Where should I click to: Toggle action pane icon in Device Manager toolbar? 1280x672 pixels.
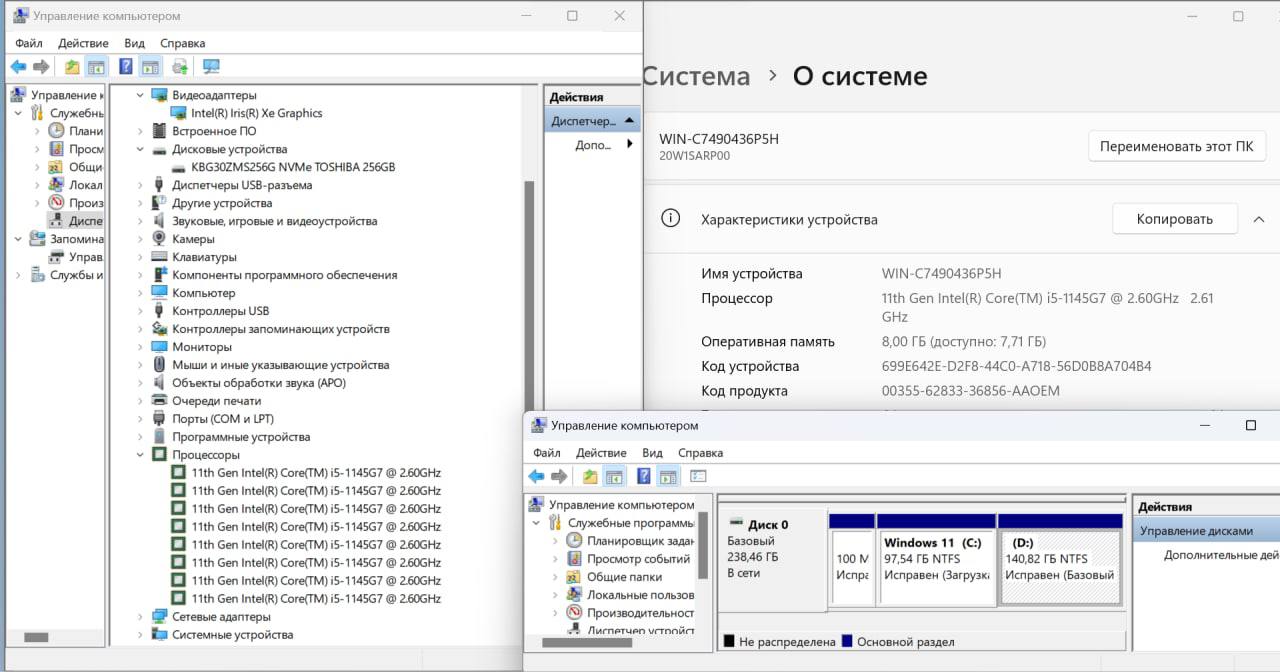click(x=150, y=67)
